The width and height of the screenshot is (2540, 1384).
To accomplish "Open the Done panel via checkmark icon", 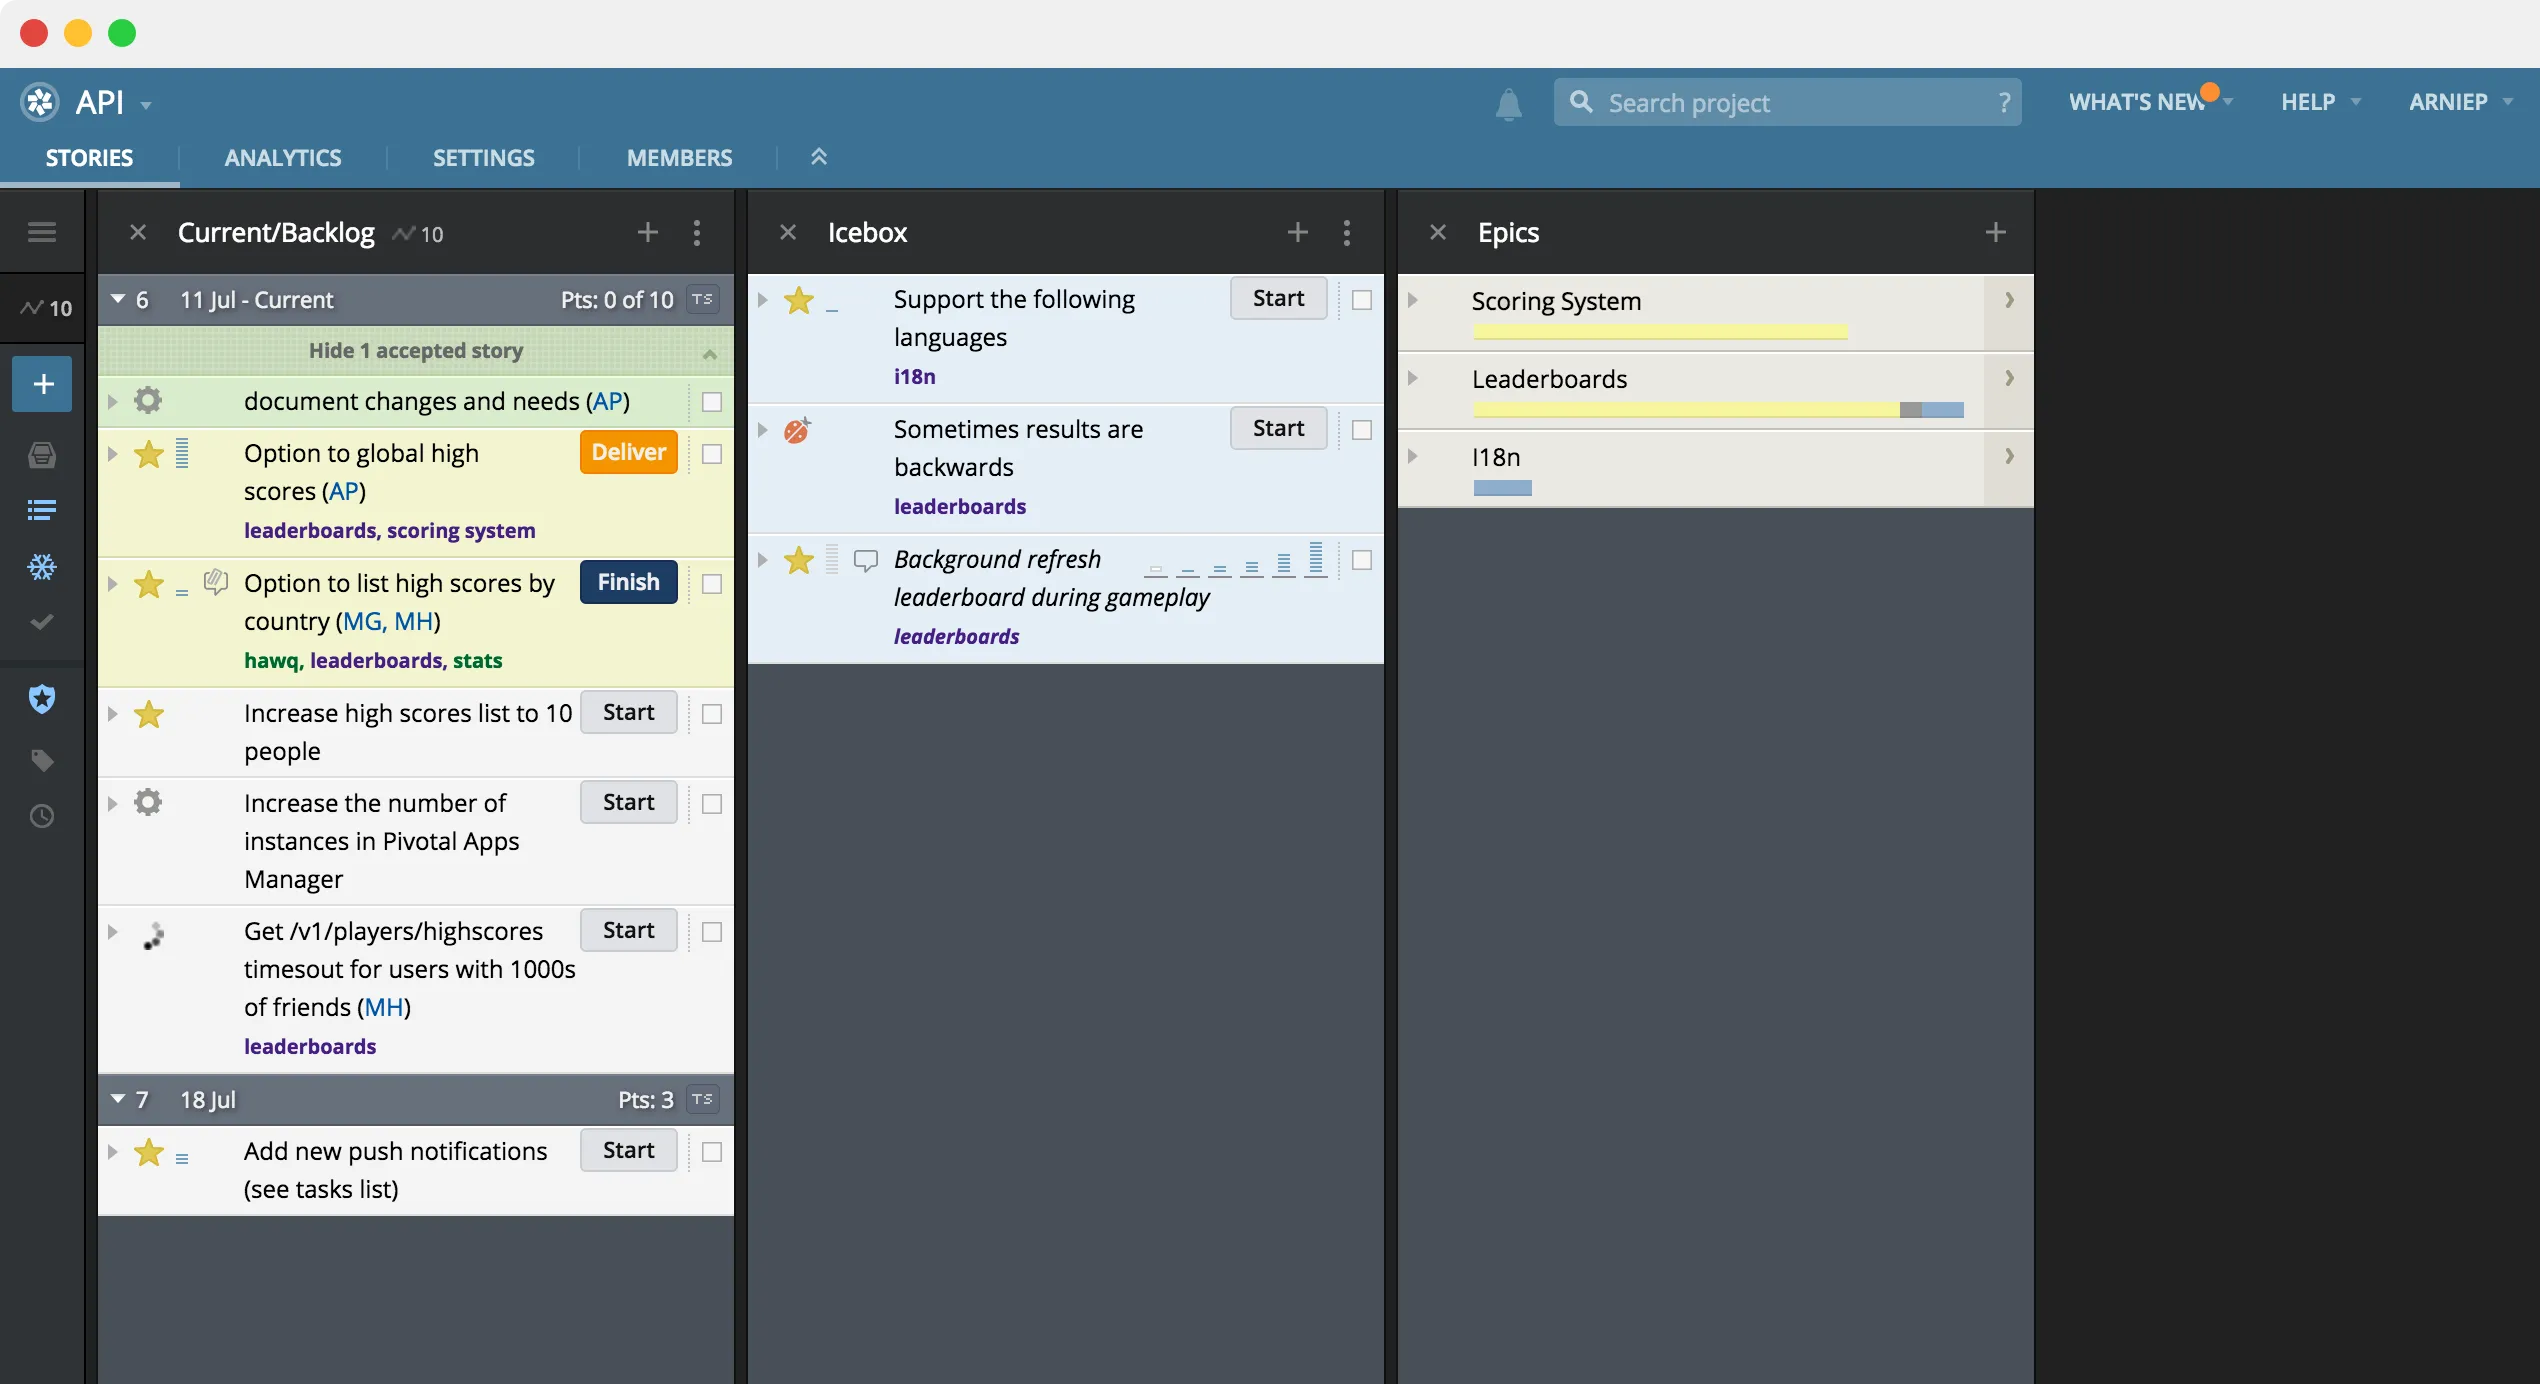I will click(41, 622).
